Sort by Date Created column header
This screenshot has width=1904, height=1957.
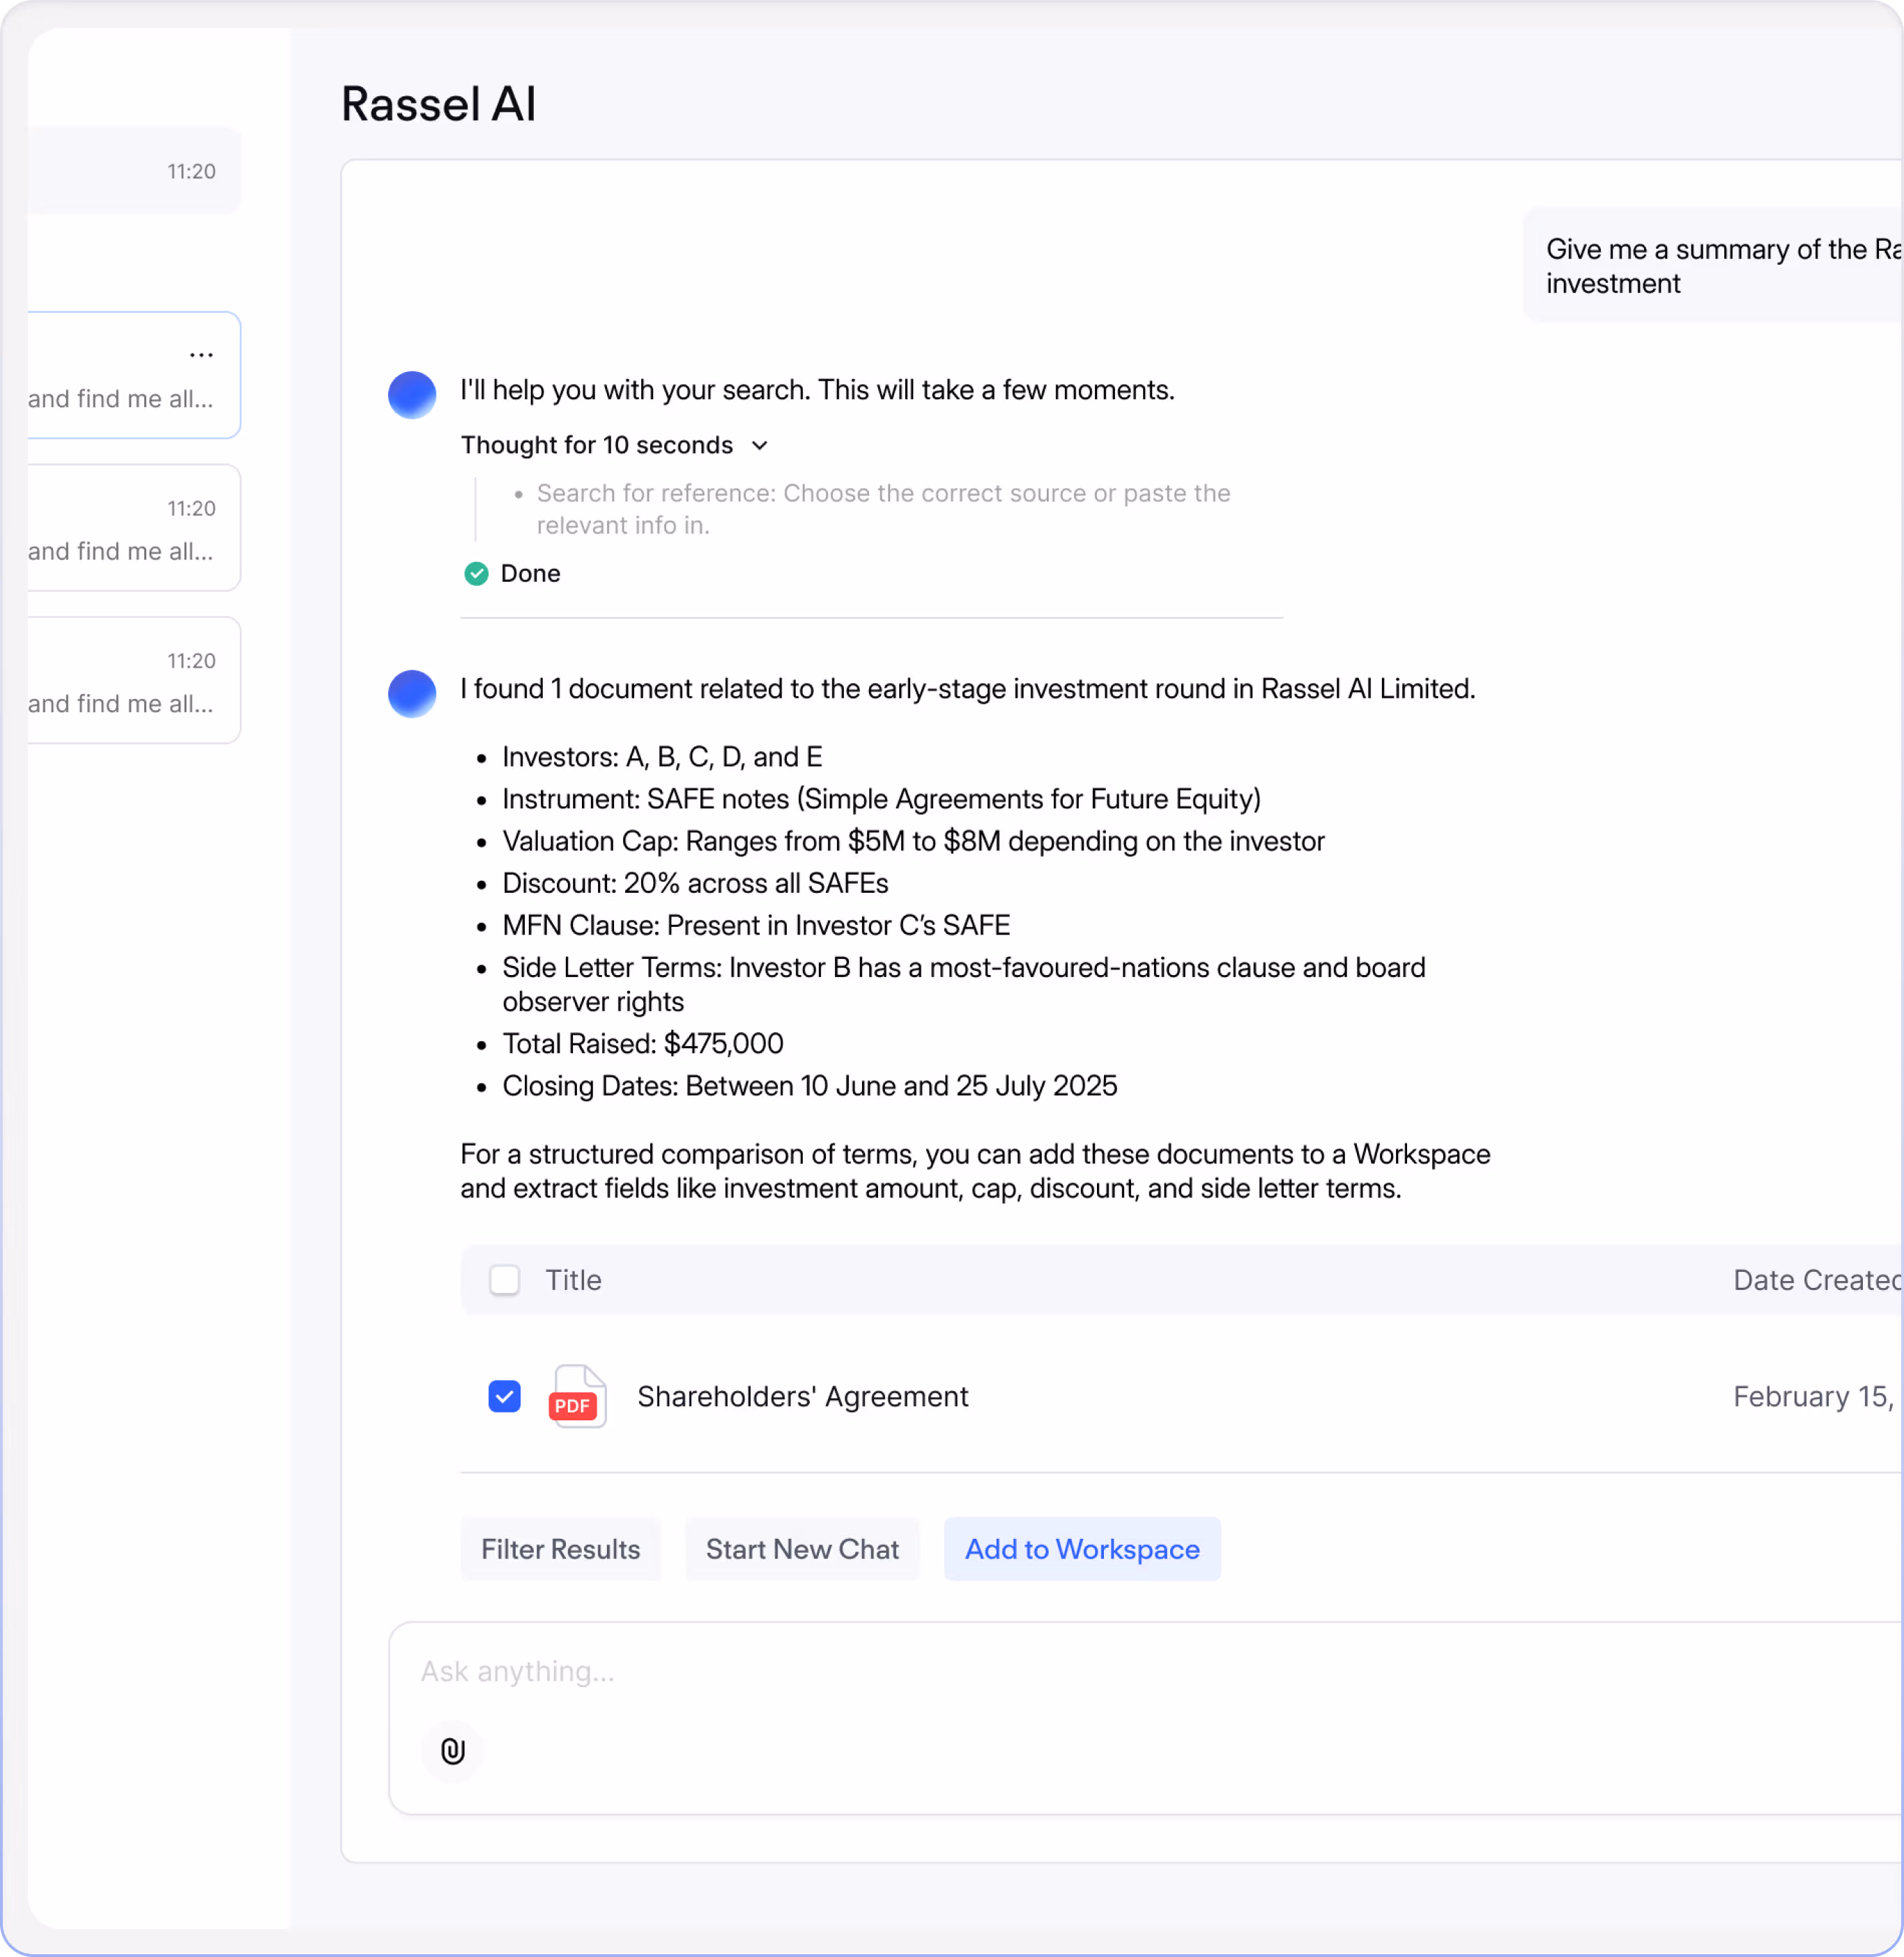pyautogui.click(x=1815, y=1280)
